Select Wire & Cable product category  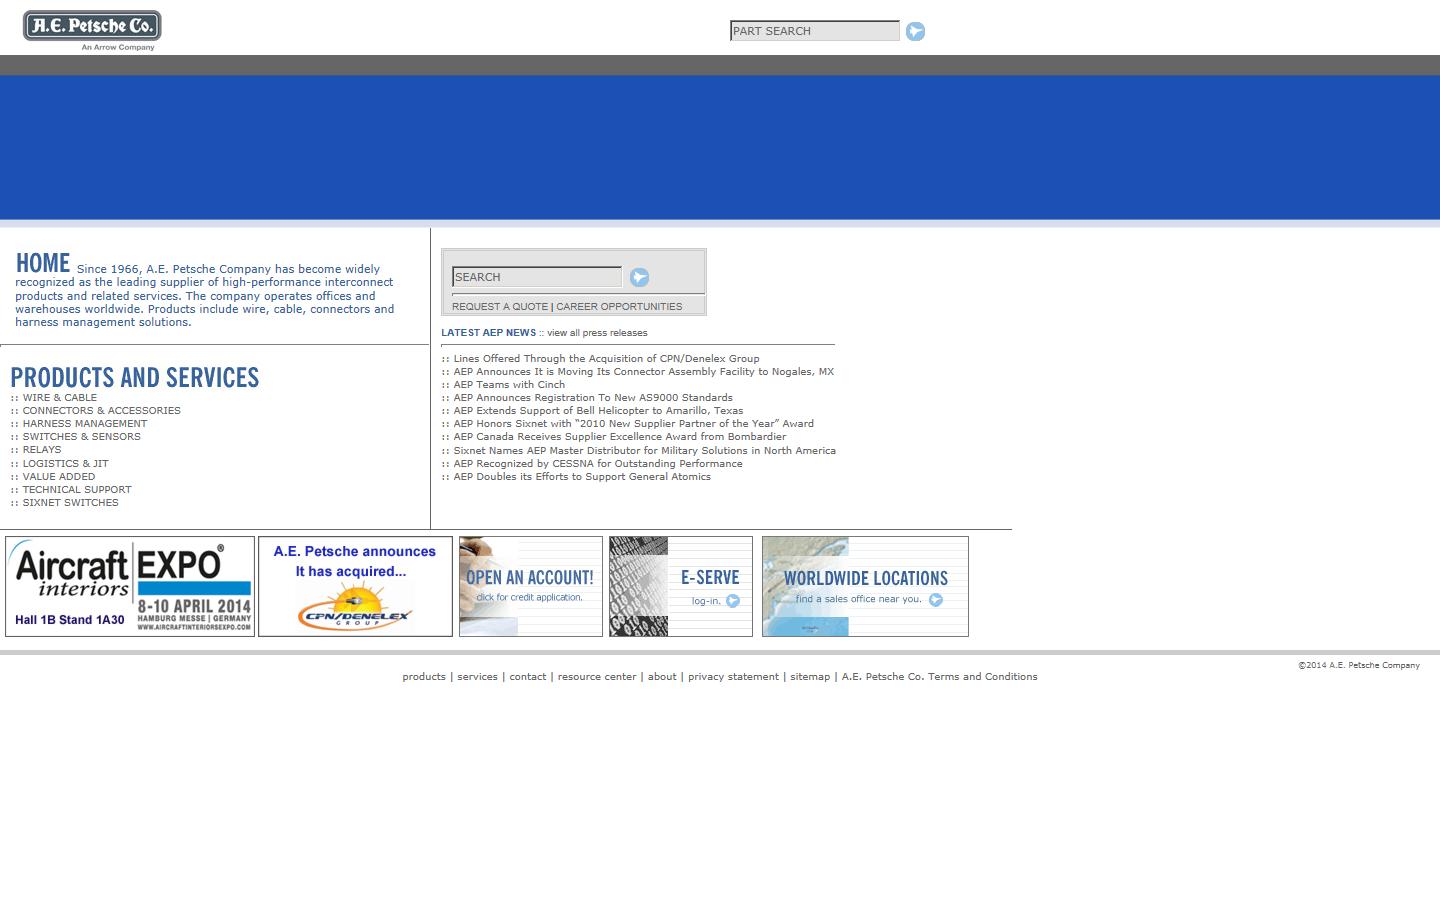60,398
